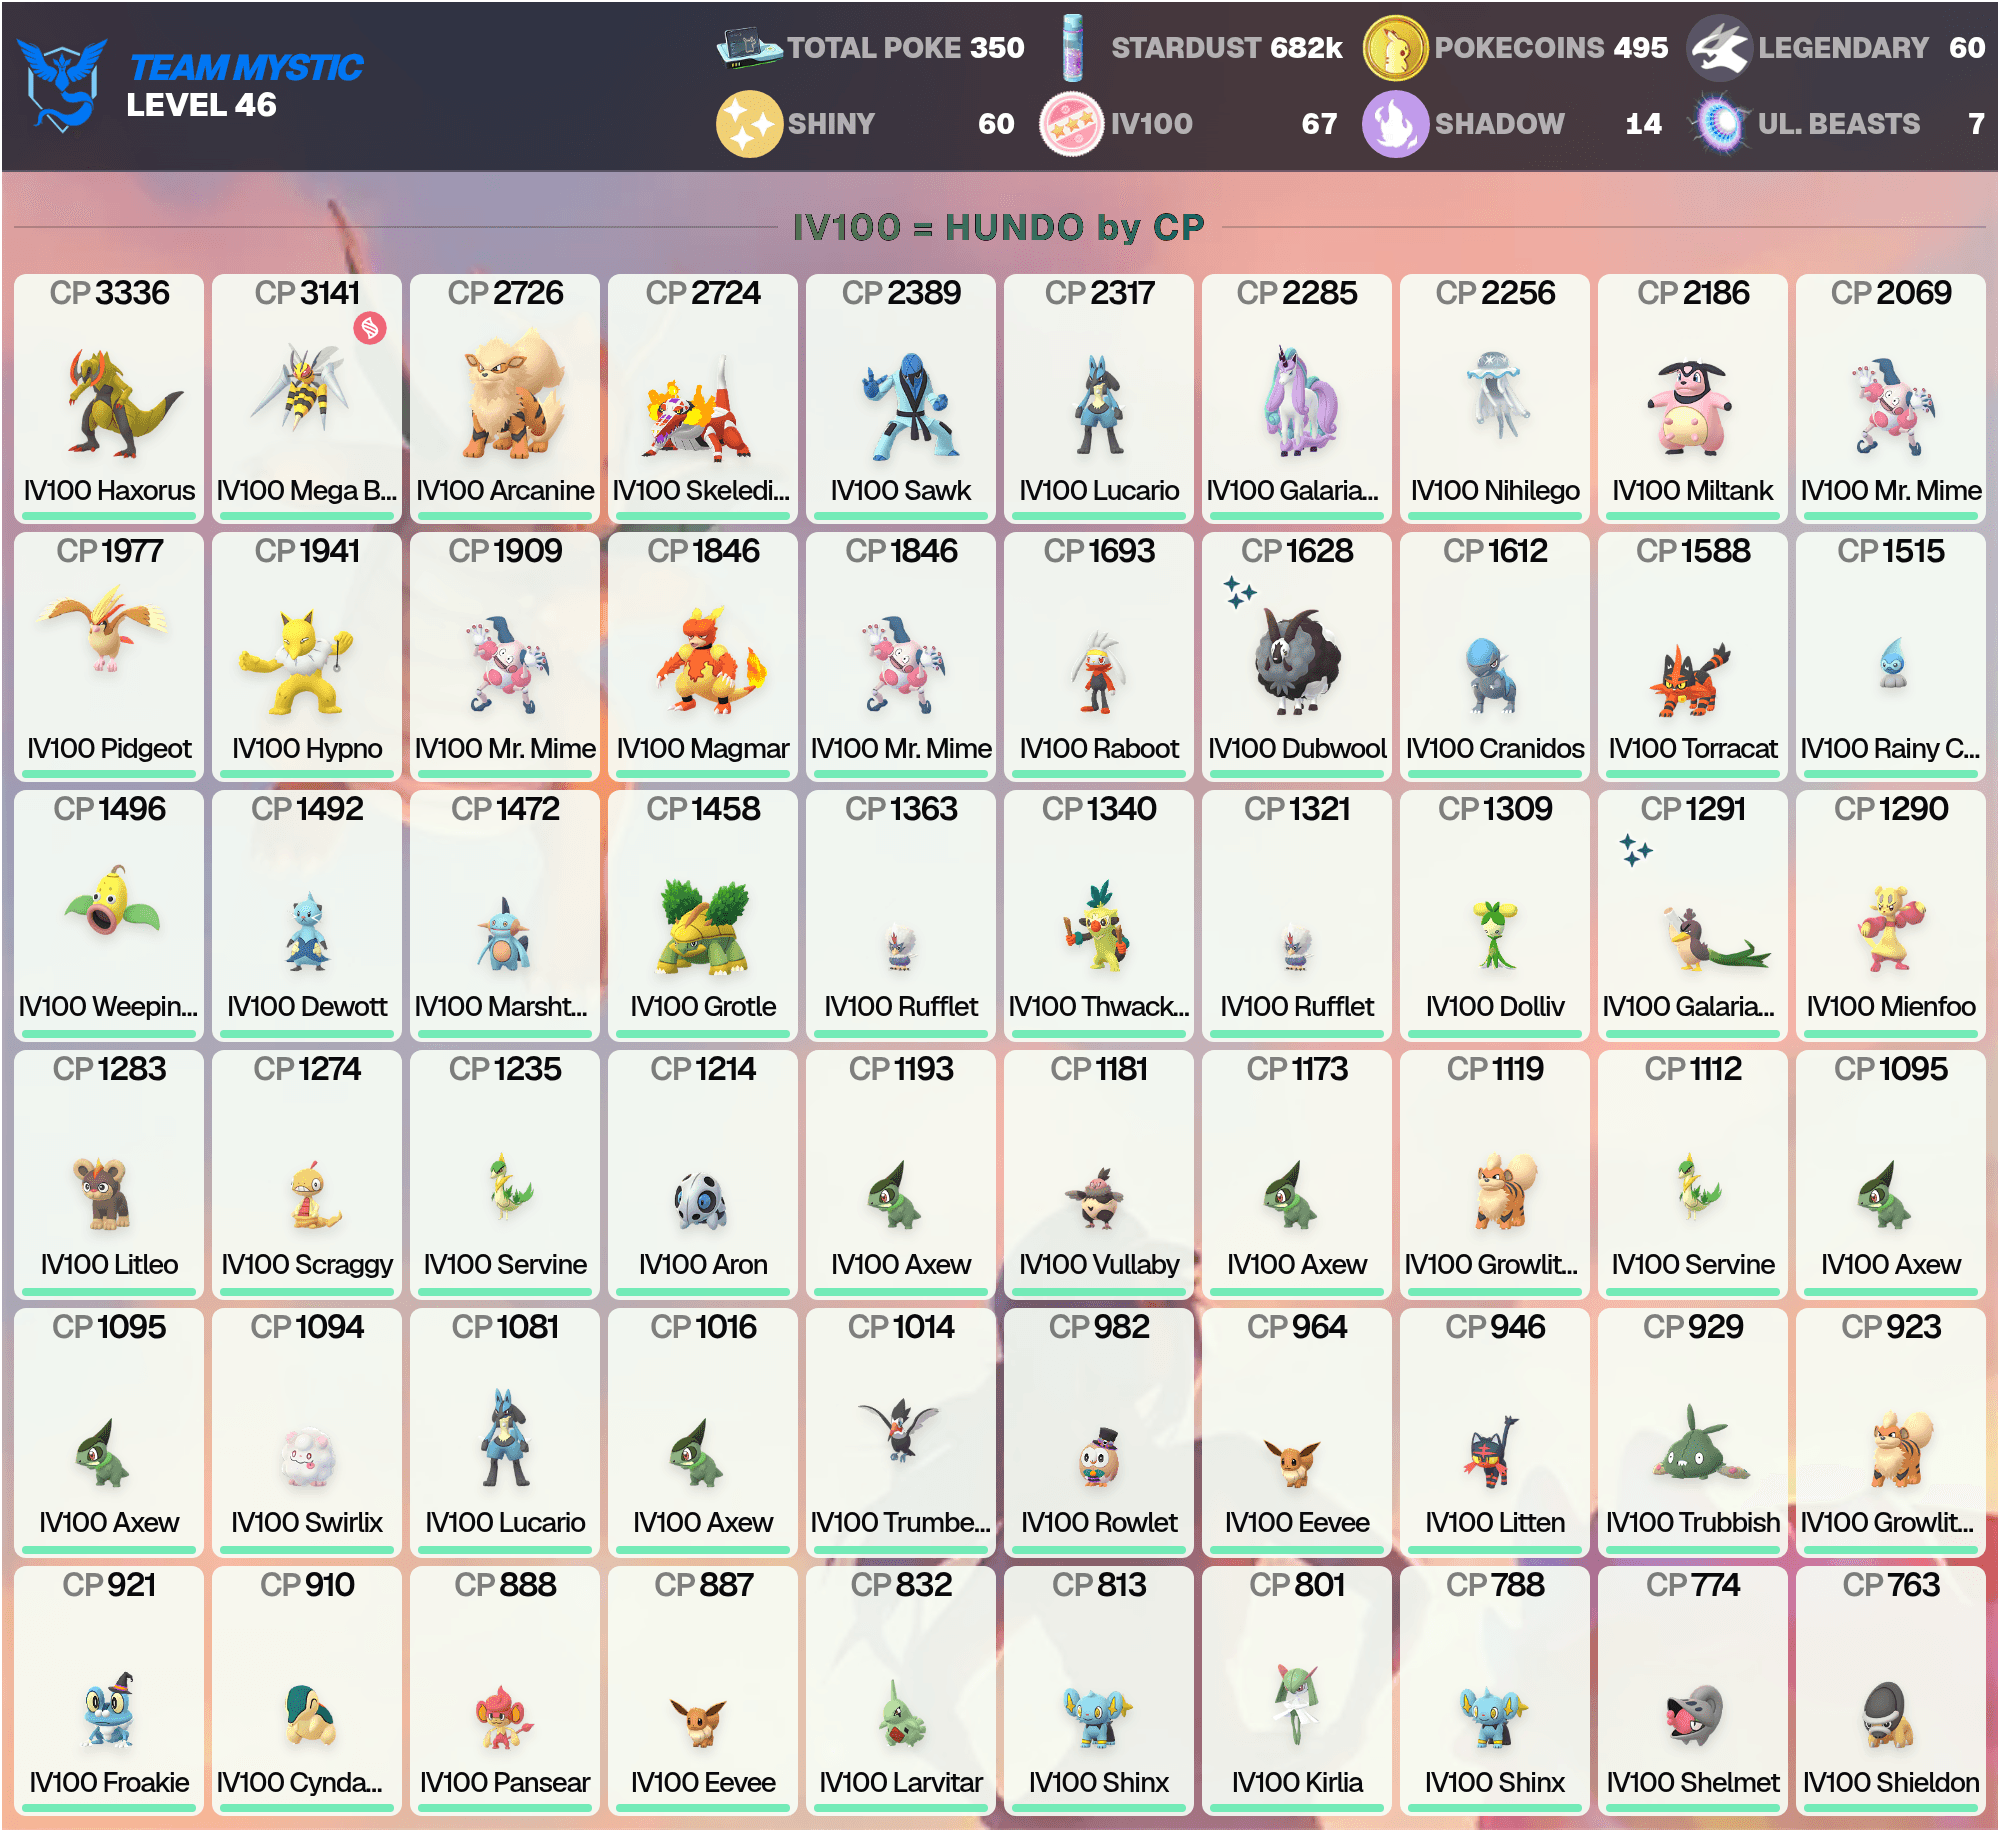
Task: Select the Froakie sprite
Action: click(x=109, y=1708)
